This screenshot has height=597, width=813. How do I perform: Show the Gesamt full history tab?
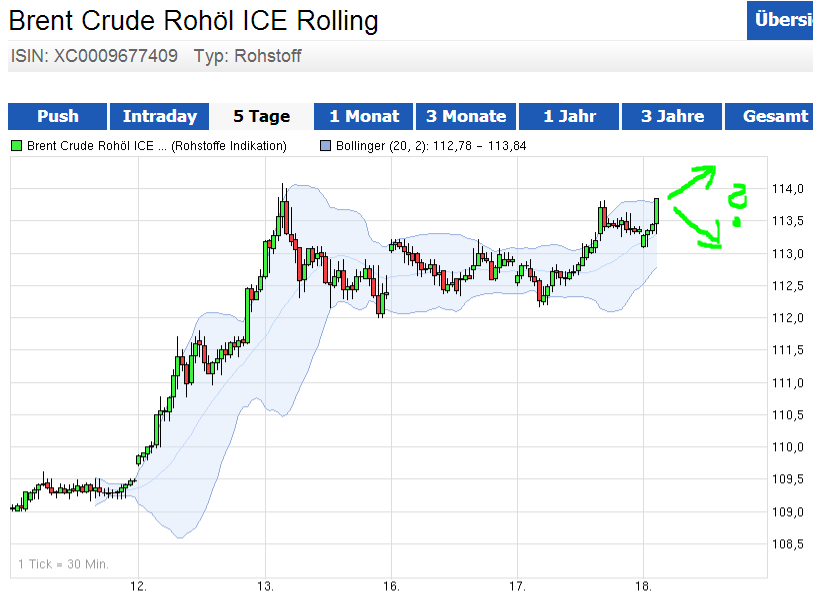[774, 116]
